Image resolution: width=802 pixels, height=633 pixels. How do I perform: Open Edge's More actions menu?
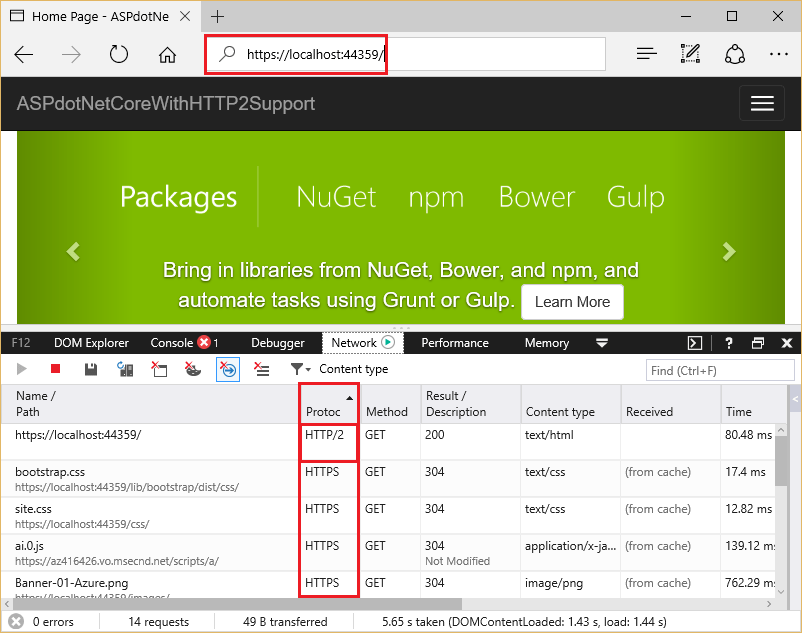(778, 54)
